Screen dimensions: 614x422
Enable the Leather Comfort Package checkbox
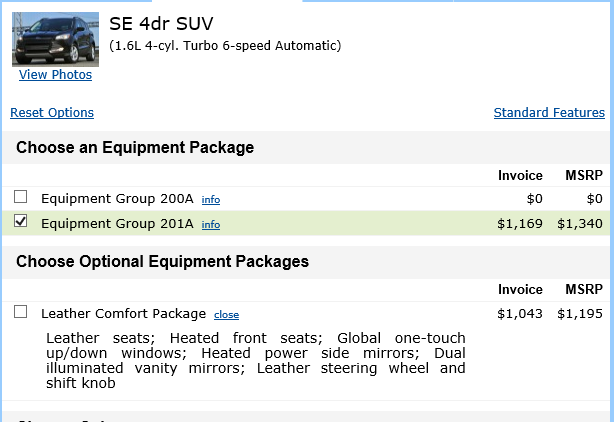pyautogui.click(x=21, y=312)
